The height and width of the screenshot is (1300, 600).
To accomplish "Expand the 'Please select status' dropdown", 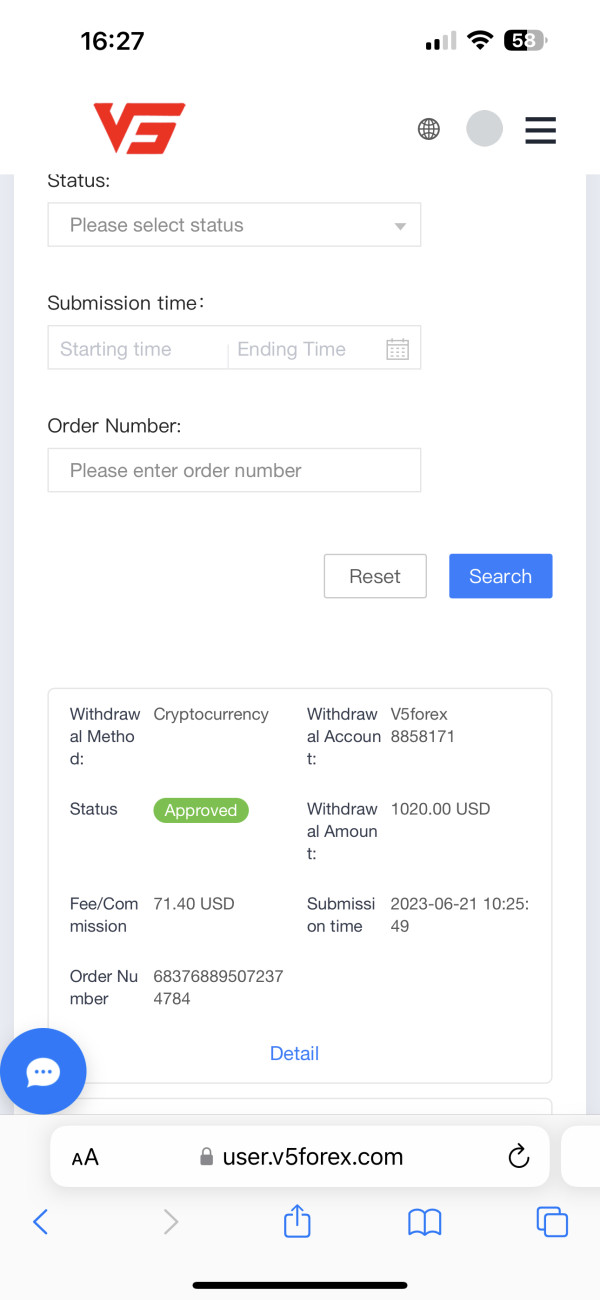I will click(220, 225).
